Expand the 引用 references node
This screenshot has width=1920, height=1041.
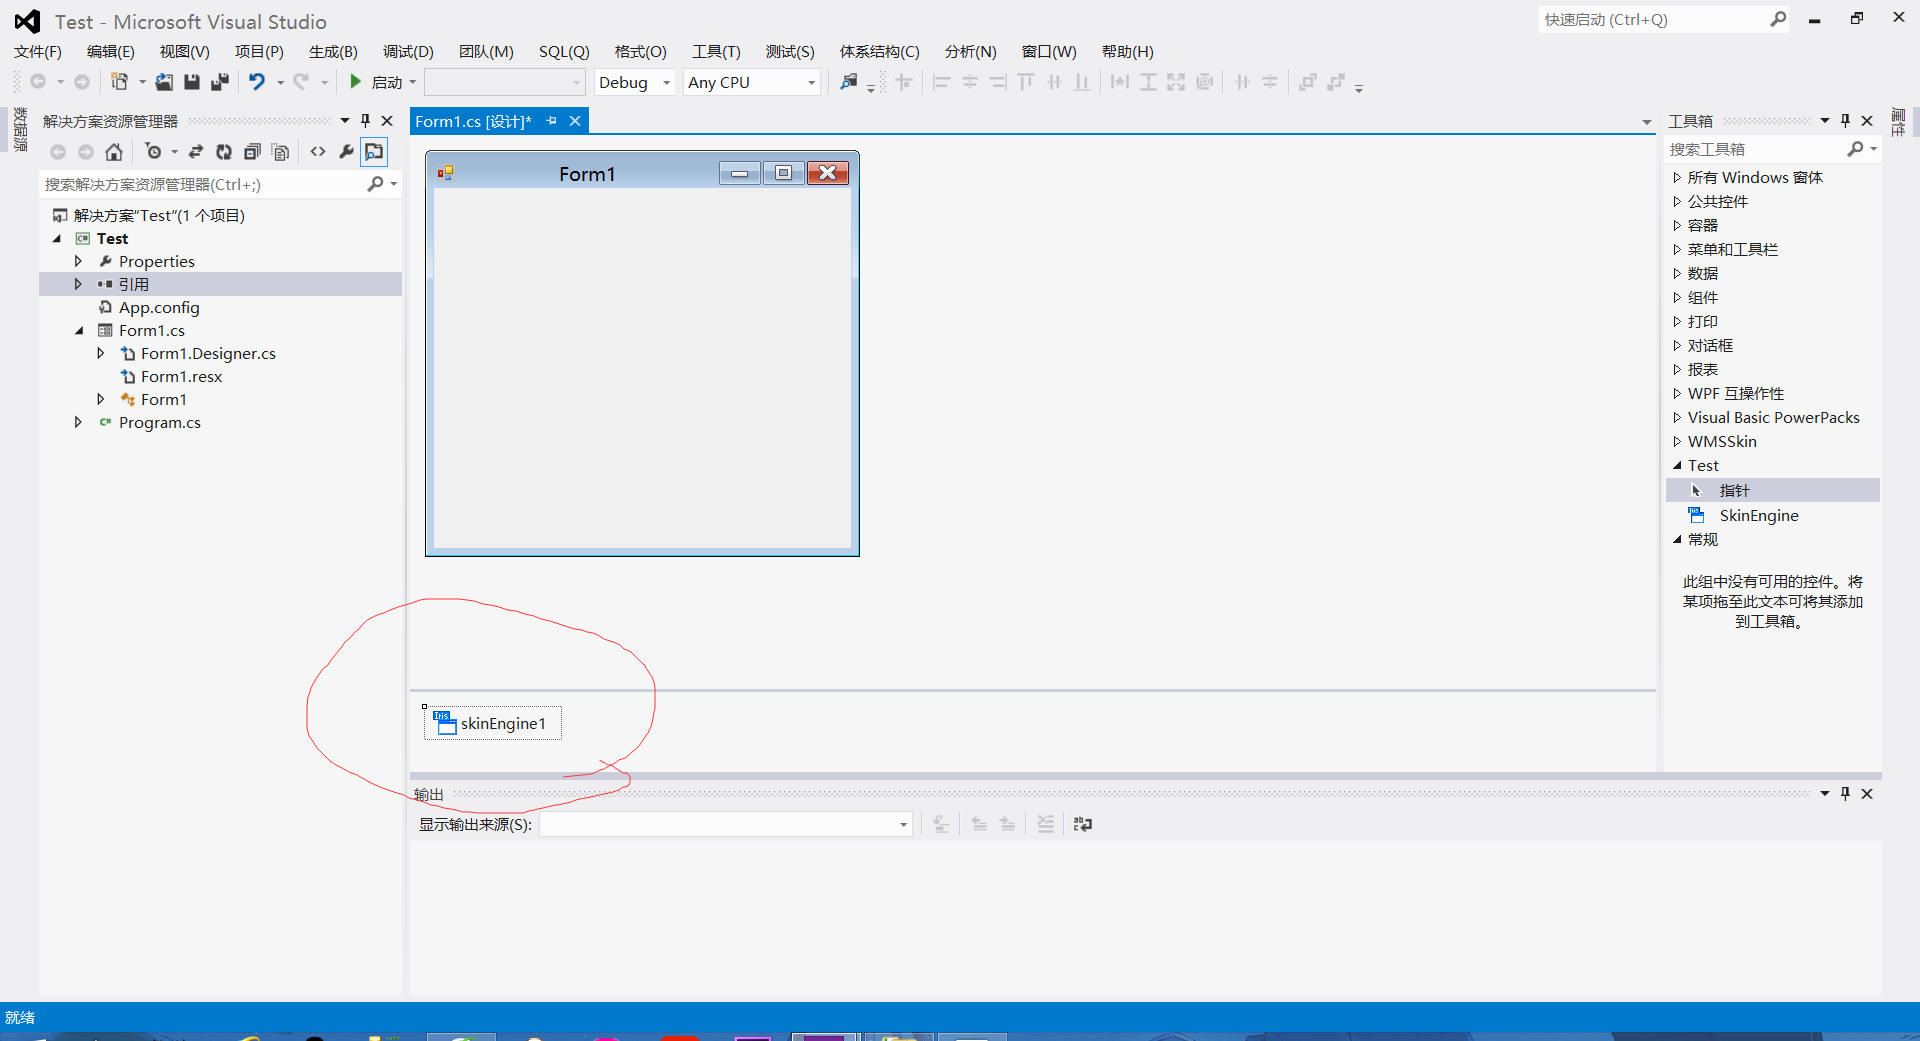[x=78, y=284]
